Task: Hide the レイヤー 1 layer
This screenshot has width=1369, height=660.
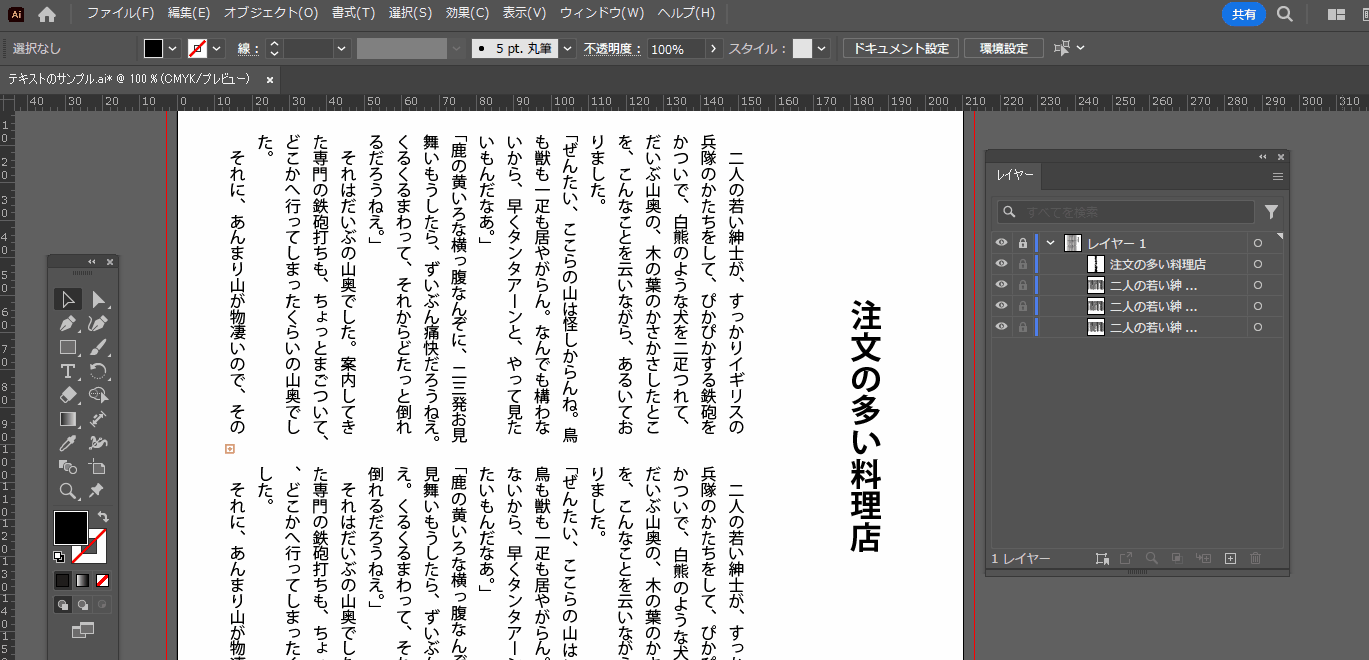Action: 1001,243
